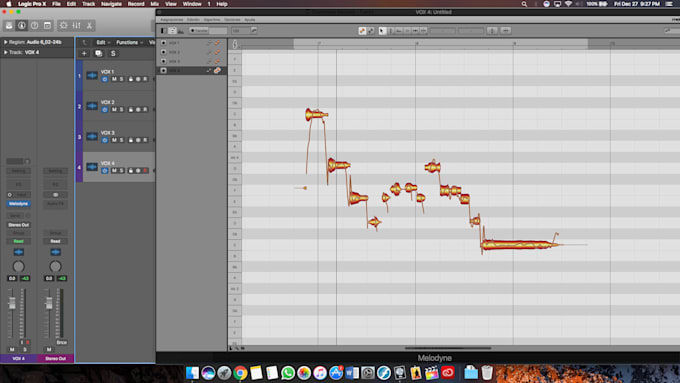This screenshot has width=680, height=383.
Task: Toggle VOX 2 visibility in Melodyne track list
Action: (163, 52)
